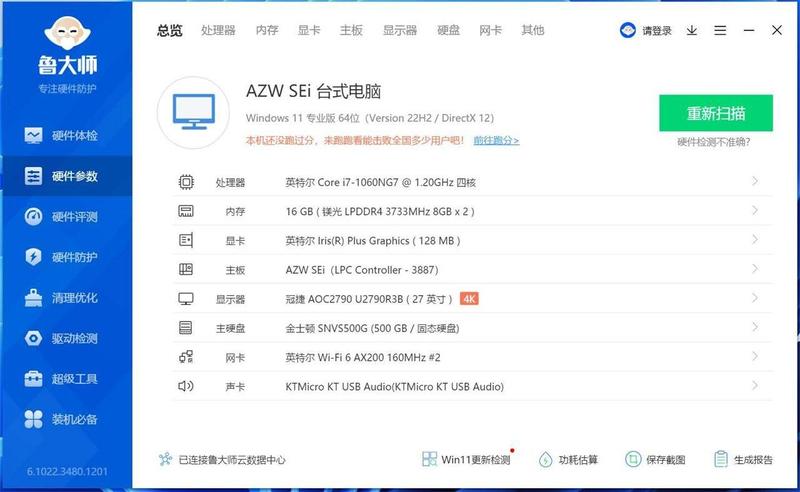800x492 pixels.
Task: Click the Wi-Fi 6 AX200 text
Action: [x=363, y=357]
